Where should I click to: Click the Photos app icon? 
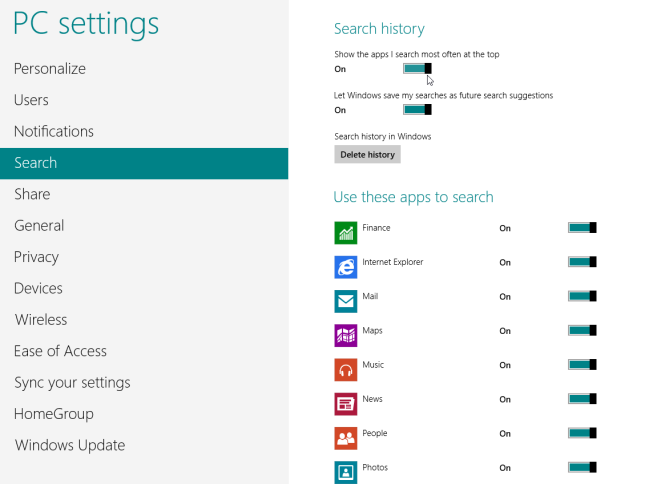pyautogui.click(x=346, y=472)
